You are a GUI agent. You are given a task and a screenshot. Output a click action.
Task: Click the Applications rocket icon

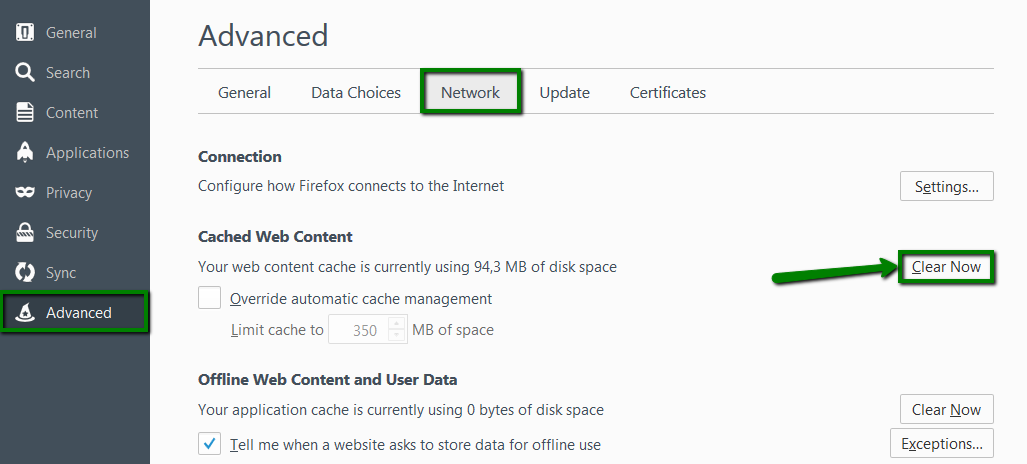(25, 152)
